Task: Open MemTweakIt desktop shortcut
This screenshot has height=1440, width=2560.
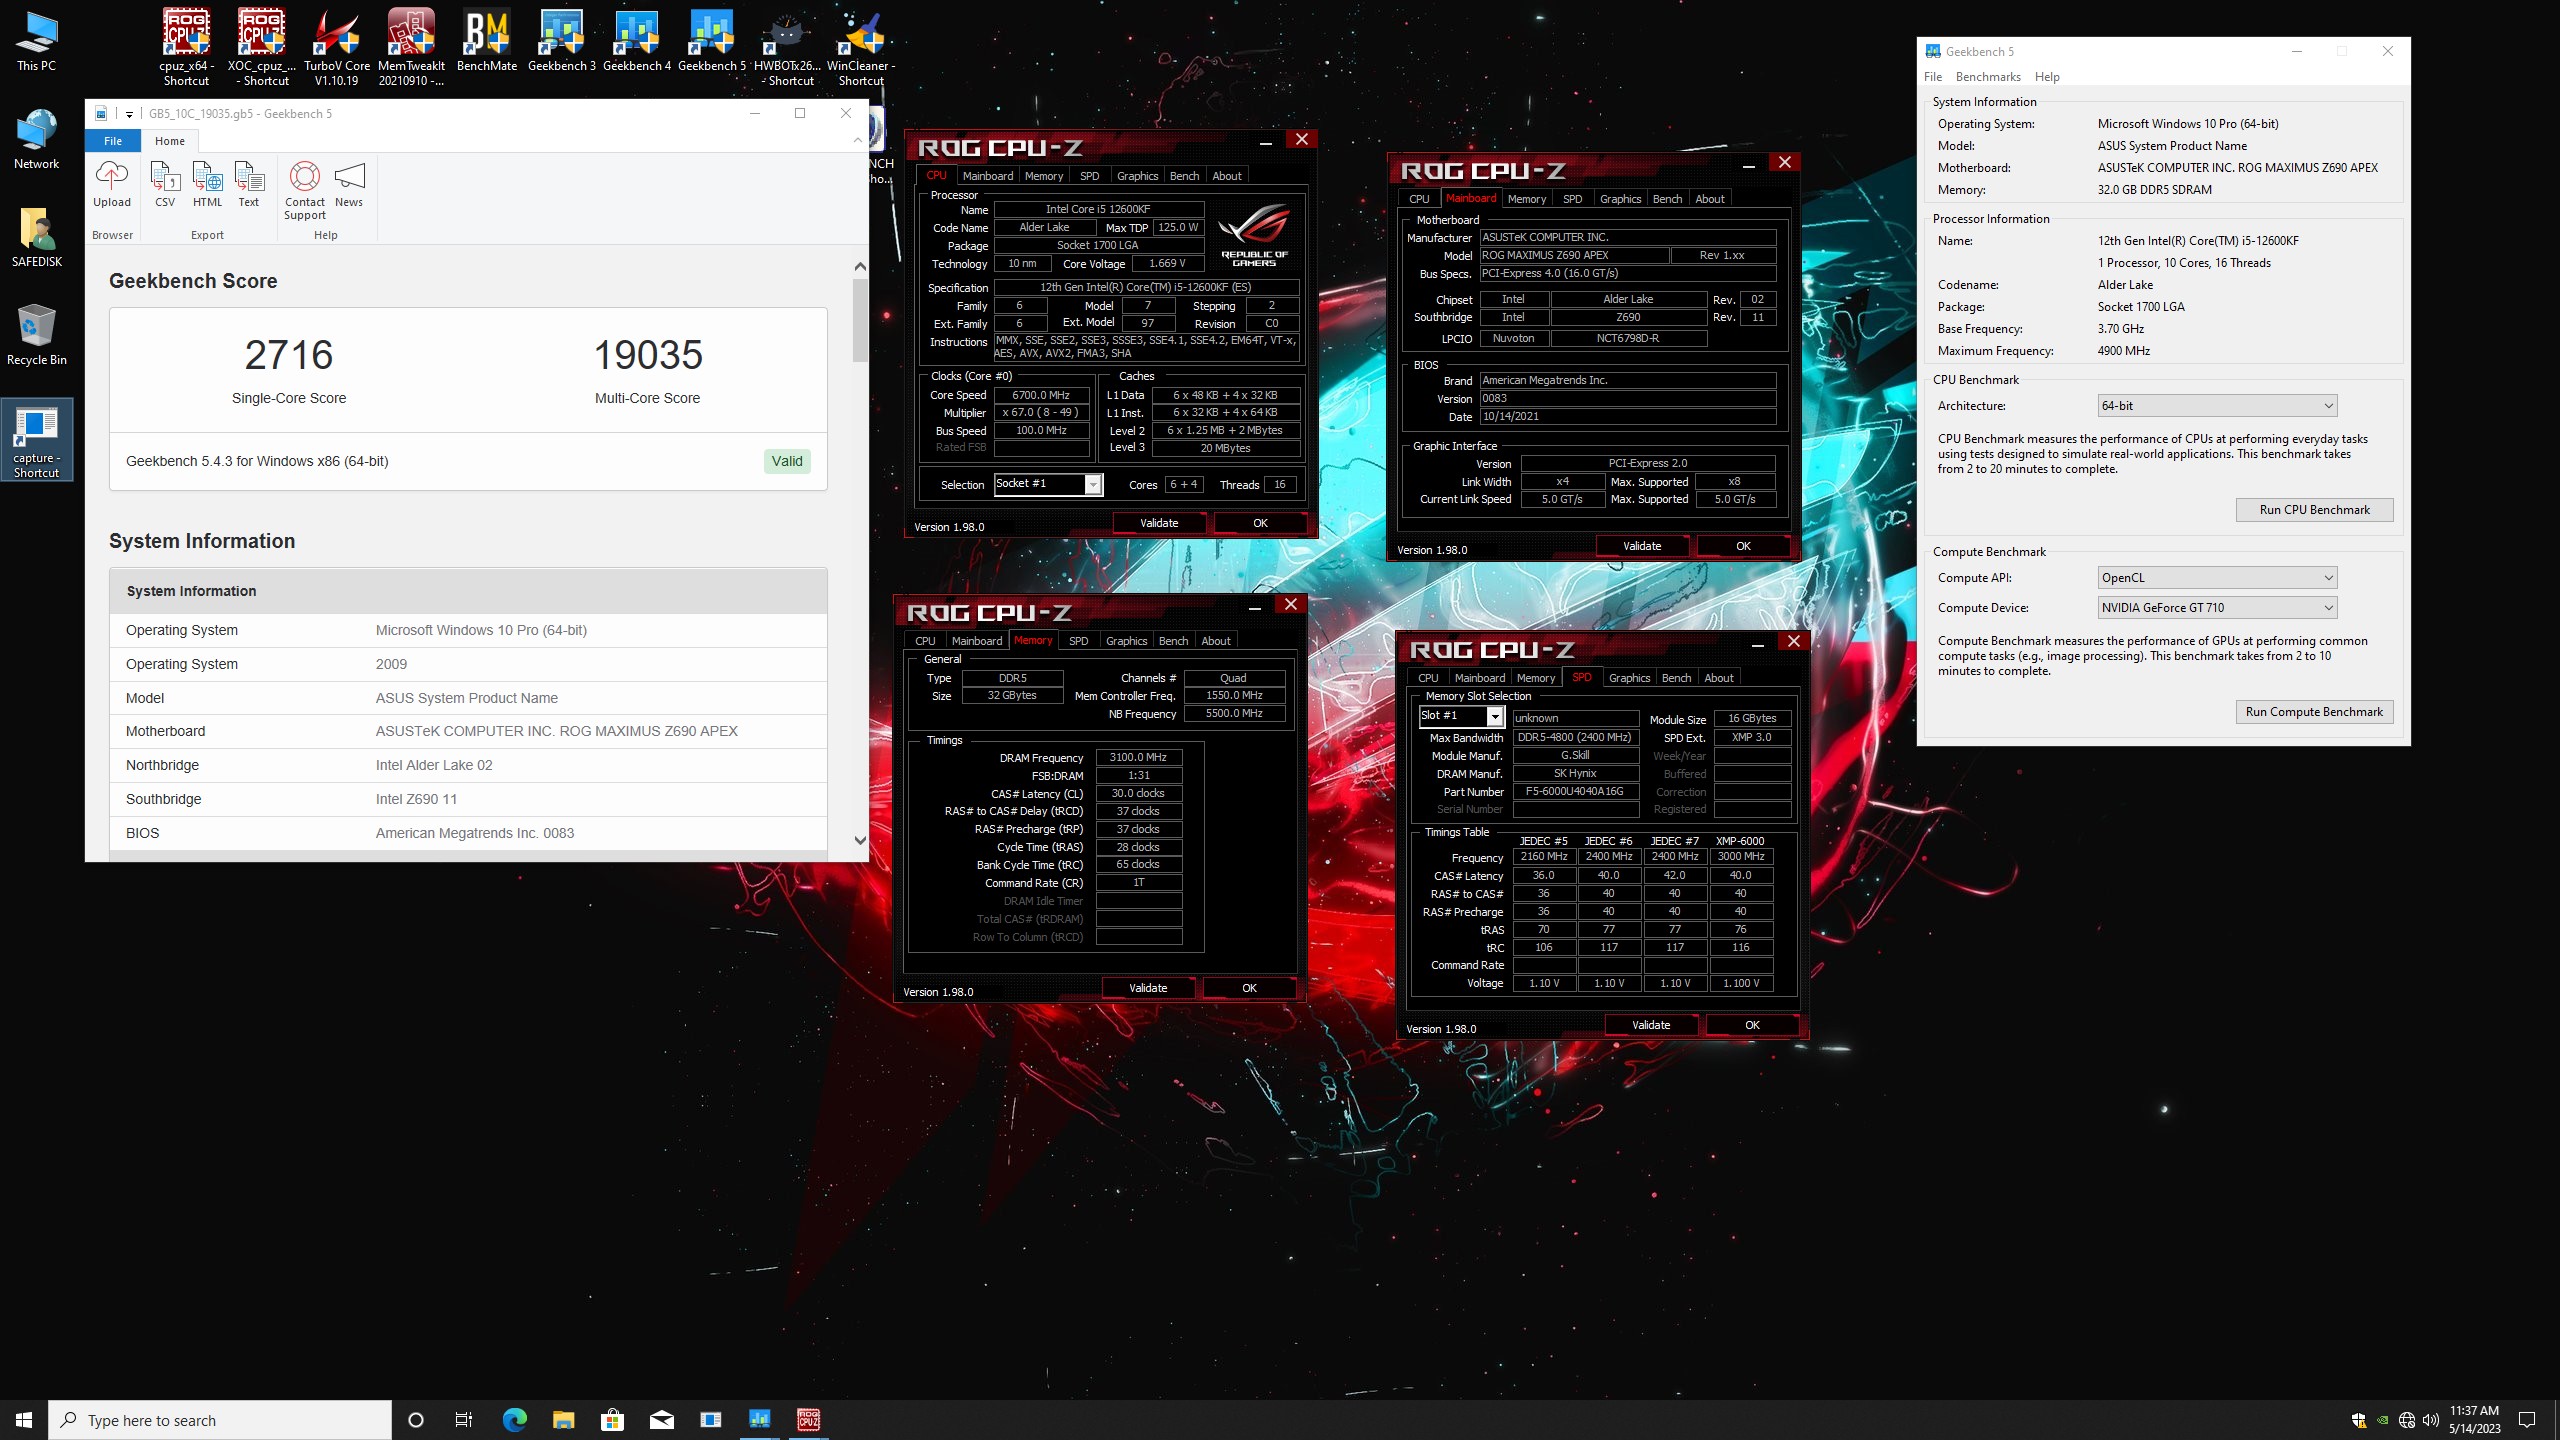Action: (x=411, y=47)
